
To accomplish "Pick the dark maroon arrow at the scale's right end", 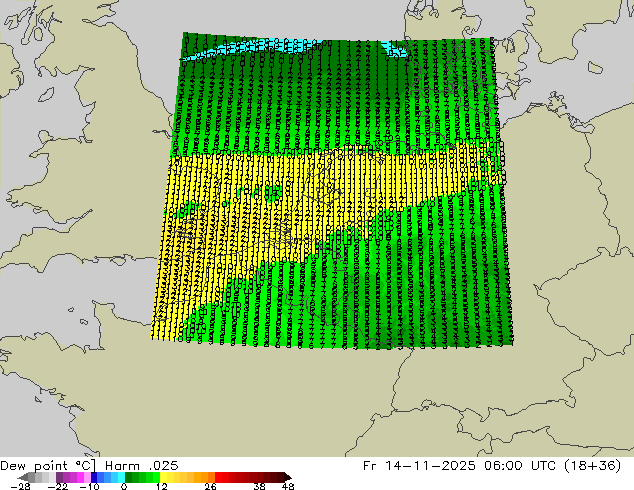I will pyautogui.click(x=288, y=477).
